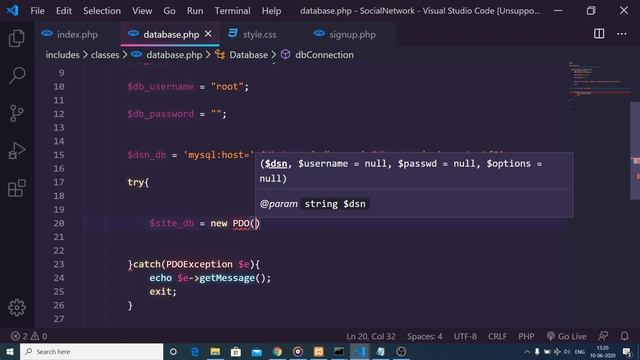Split the editor to the right
Image resolution: width=640 pixels, height=360 pixels.
tap(599, 34)
